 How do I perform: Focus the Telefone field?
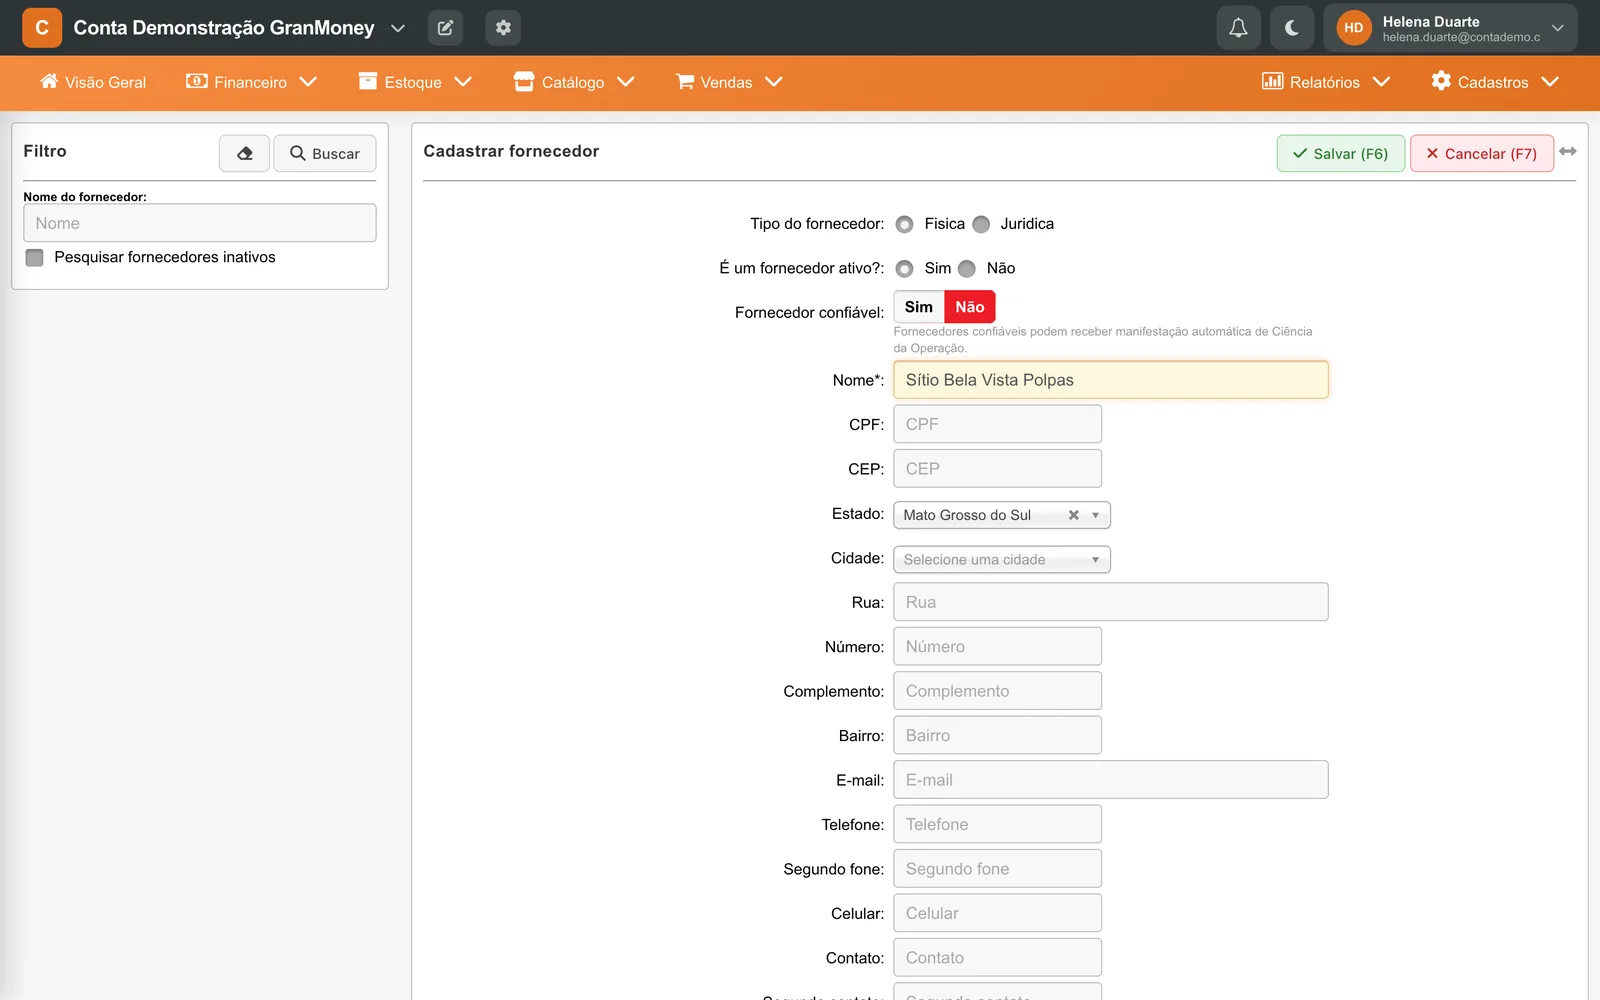pos(998,824)
